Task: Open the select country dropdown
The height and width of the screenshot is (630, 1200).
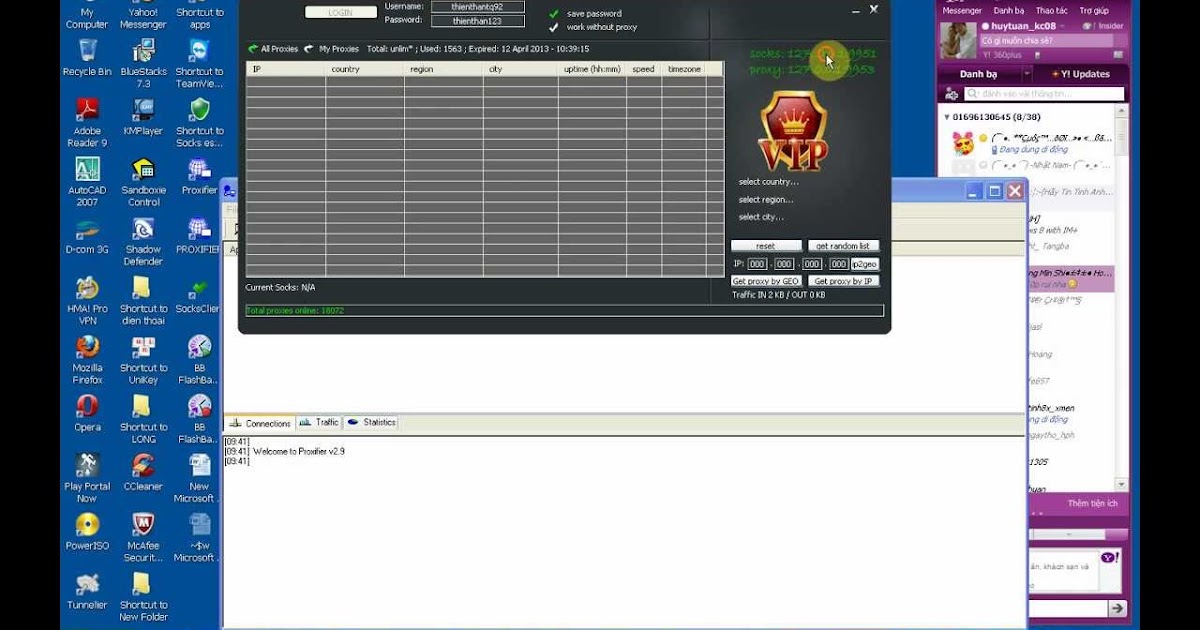Action: click(768, 182)
